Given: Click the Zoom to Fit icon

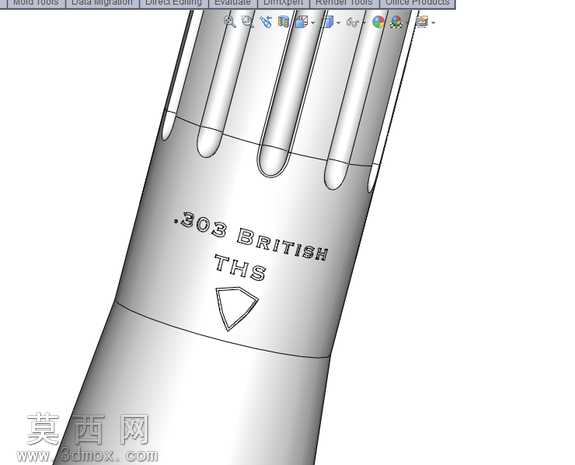Looking at the screenshot, I should 230,22.
